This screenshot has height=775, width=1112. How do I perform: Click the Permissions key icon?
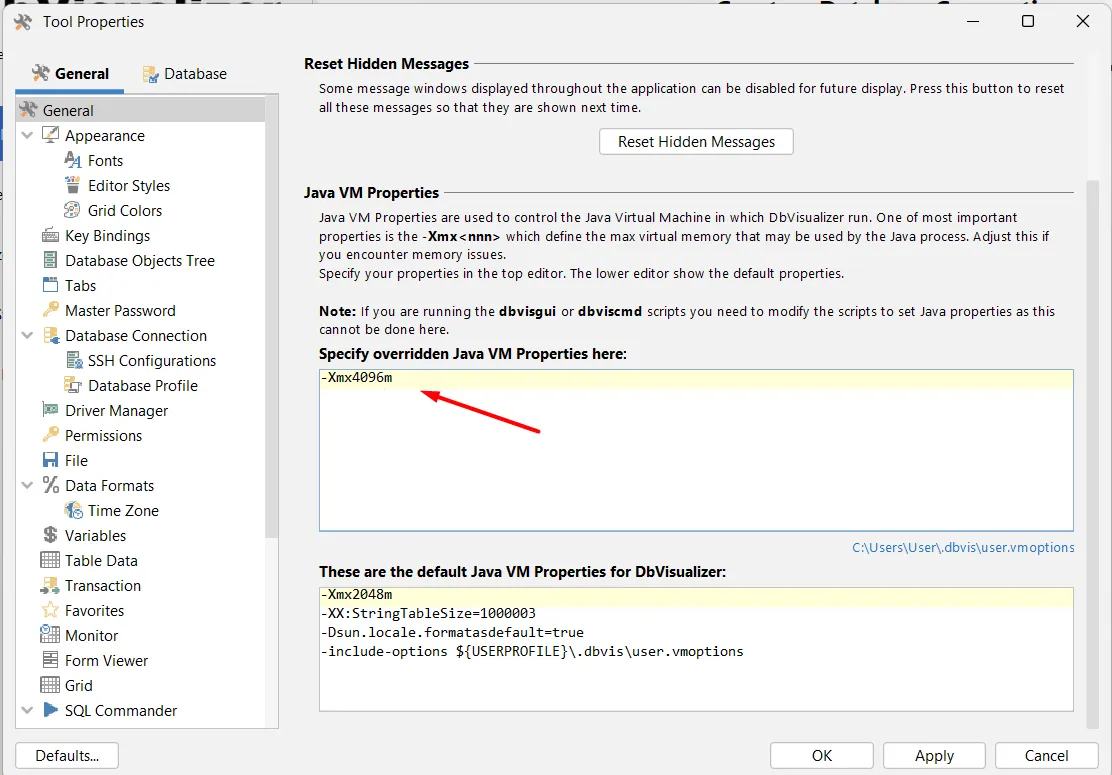[50, 435]
